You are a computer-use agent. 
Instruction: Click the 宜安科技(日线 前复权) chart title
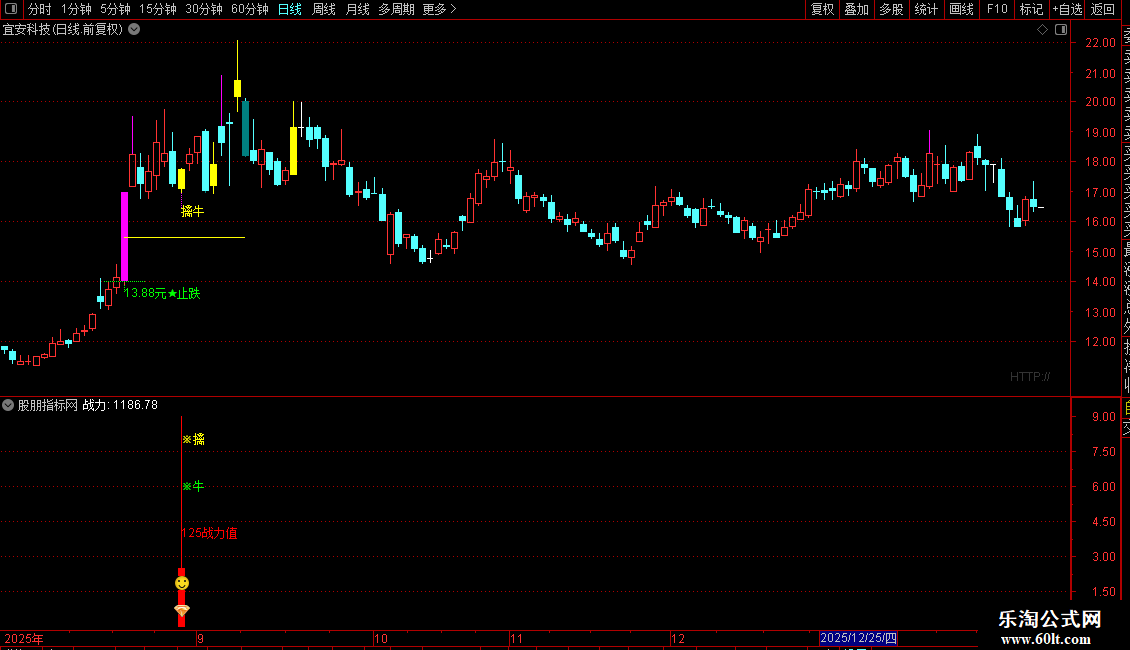63,30
